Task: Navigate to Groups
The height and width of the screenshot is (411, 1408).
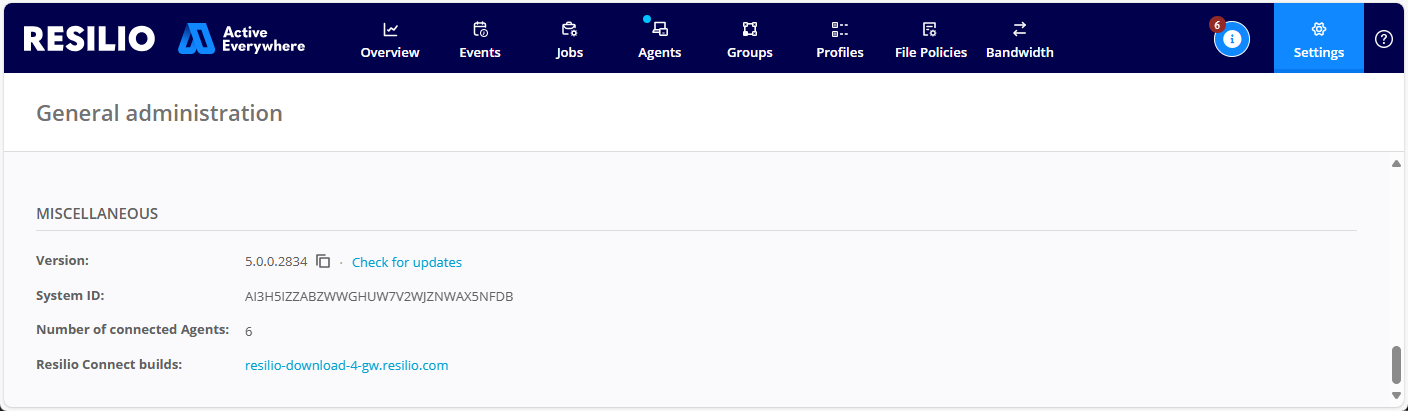Action: click(x=749, y=40)
